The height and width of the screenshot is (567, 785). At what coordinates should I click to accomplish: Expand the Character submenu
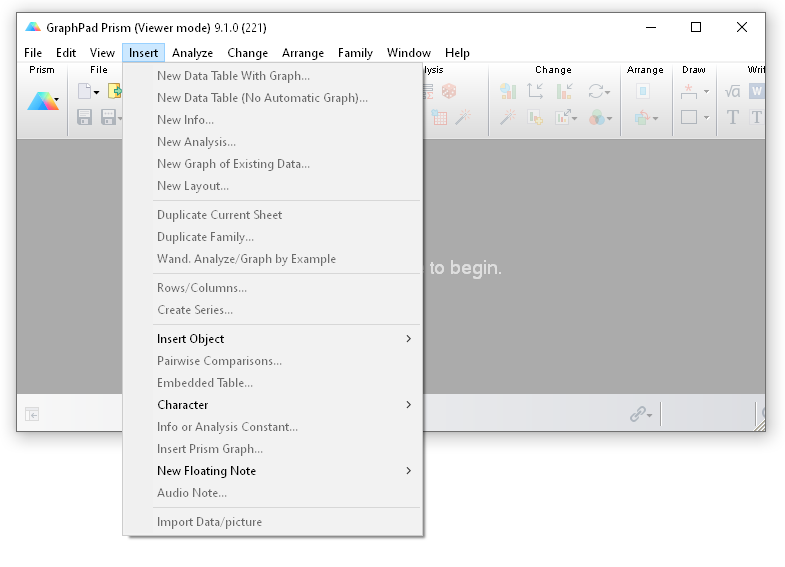point(409,405)
